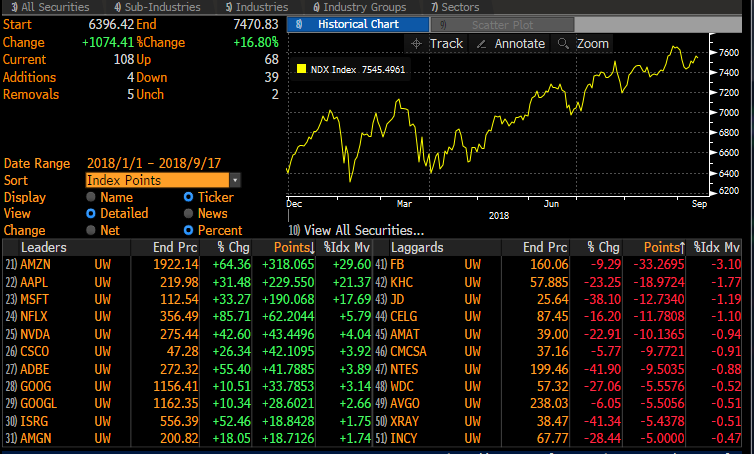Image resolution: width=754 pixels, height=454 pixels.
Task: Choose the News view radio button
Action: (x=188, y=213)
